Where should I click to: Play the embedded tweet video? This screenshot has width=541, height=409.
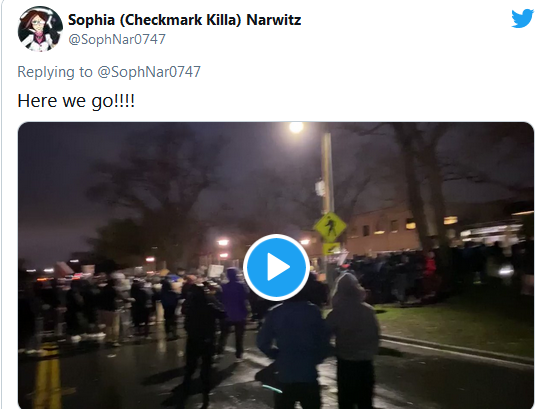pos(276,267)
